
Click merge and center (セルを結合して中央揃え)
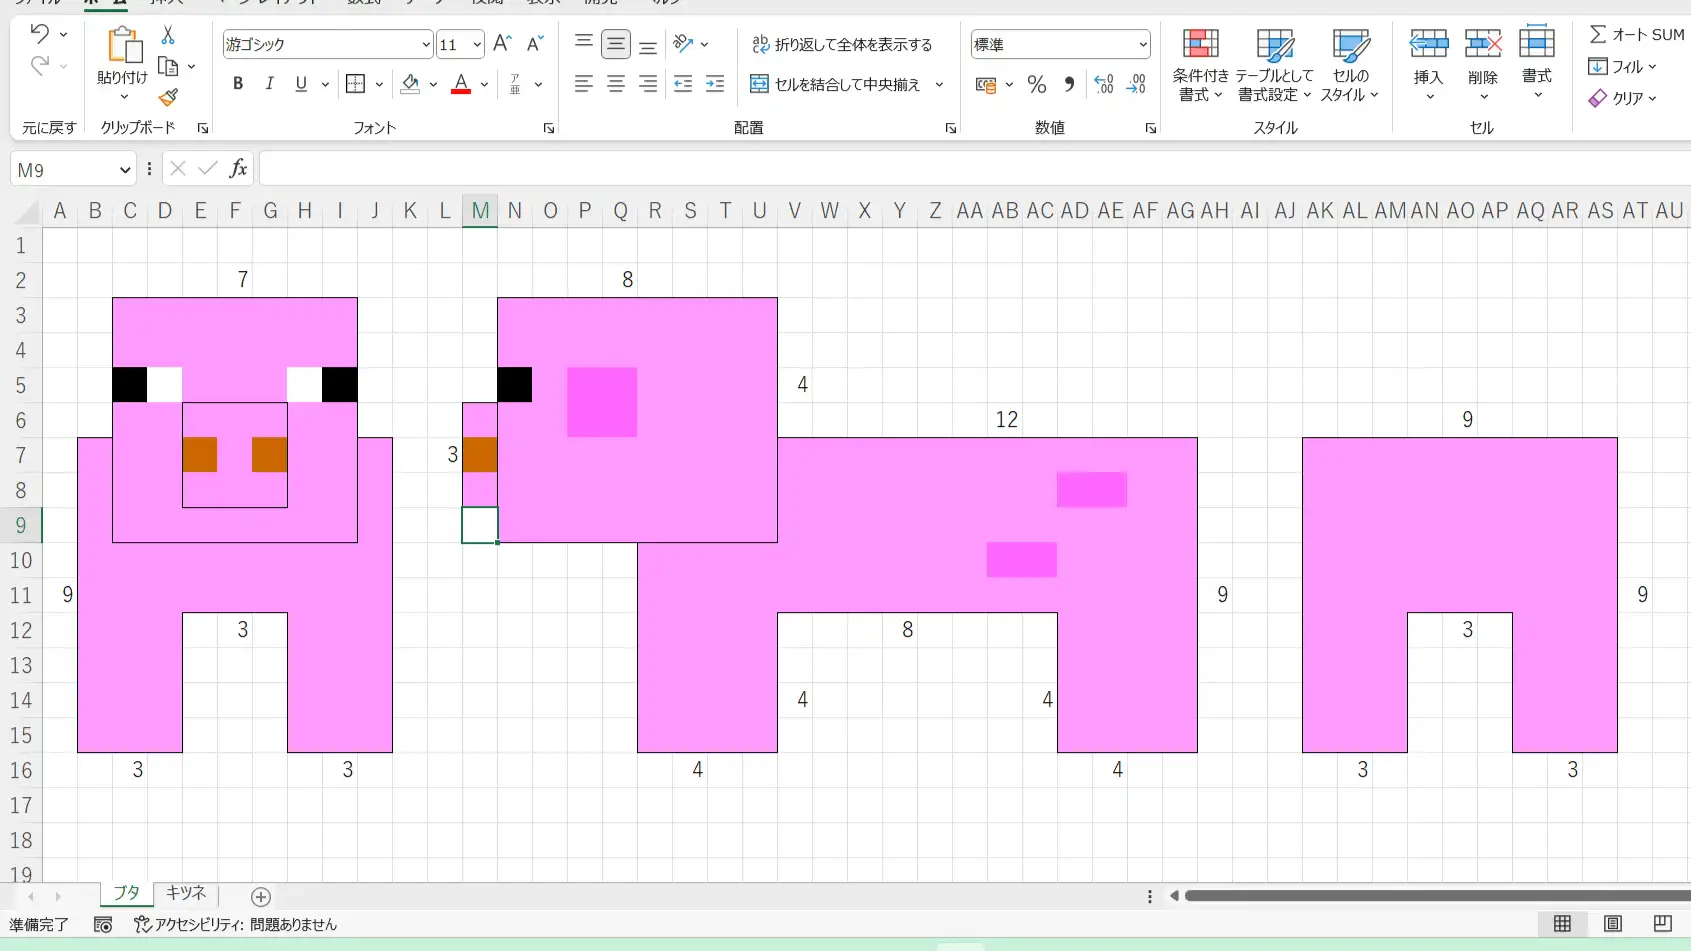click(x=836, y=84)
